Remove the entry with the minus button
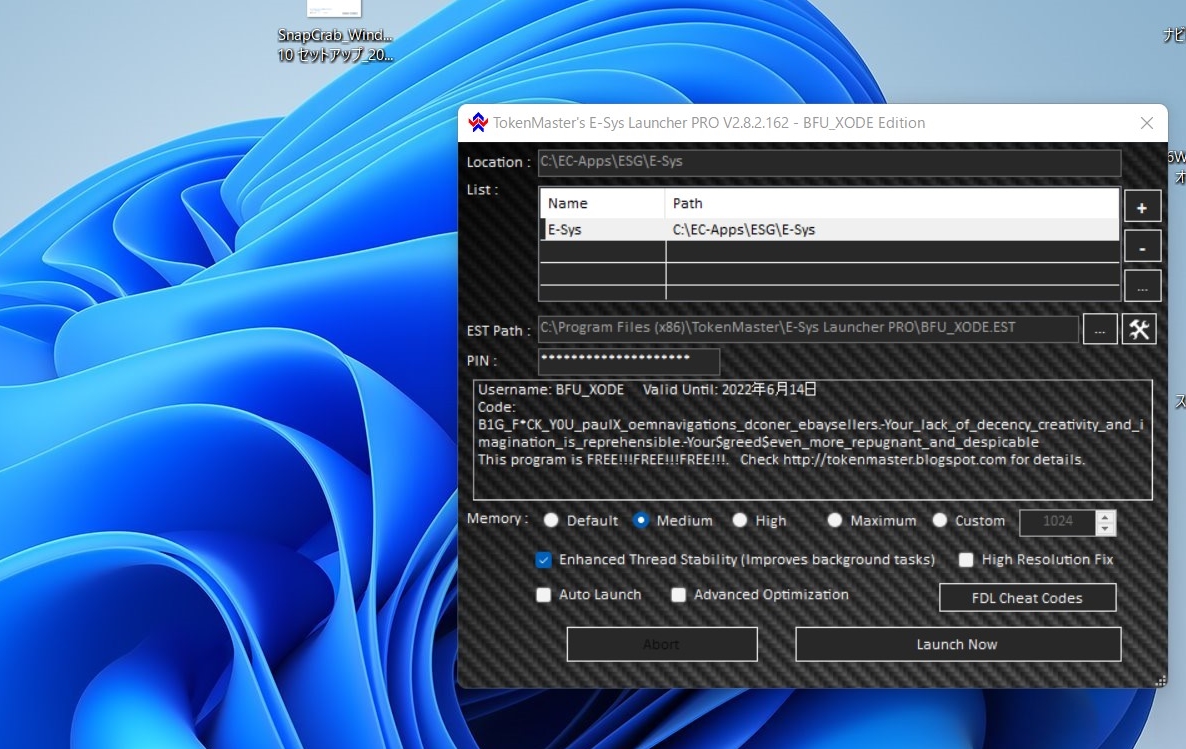Screen dimensions: 1186x749 [1142, 247]
